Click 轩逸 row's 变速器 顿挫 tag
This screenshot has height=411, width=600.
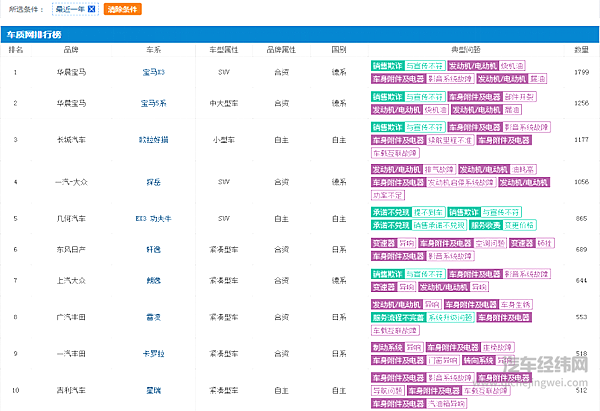coord(532,243)
